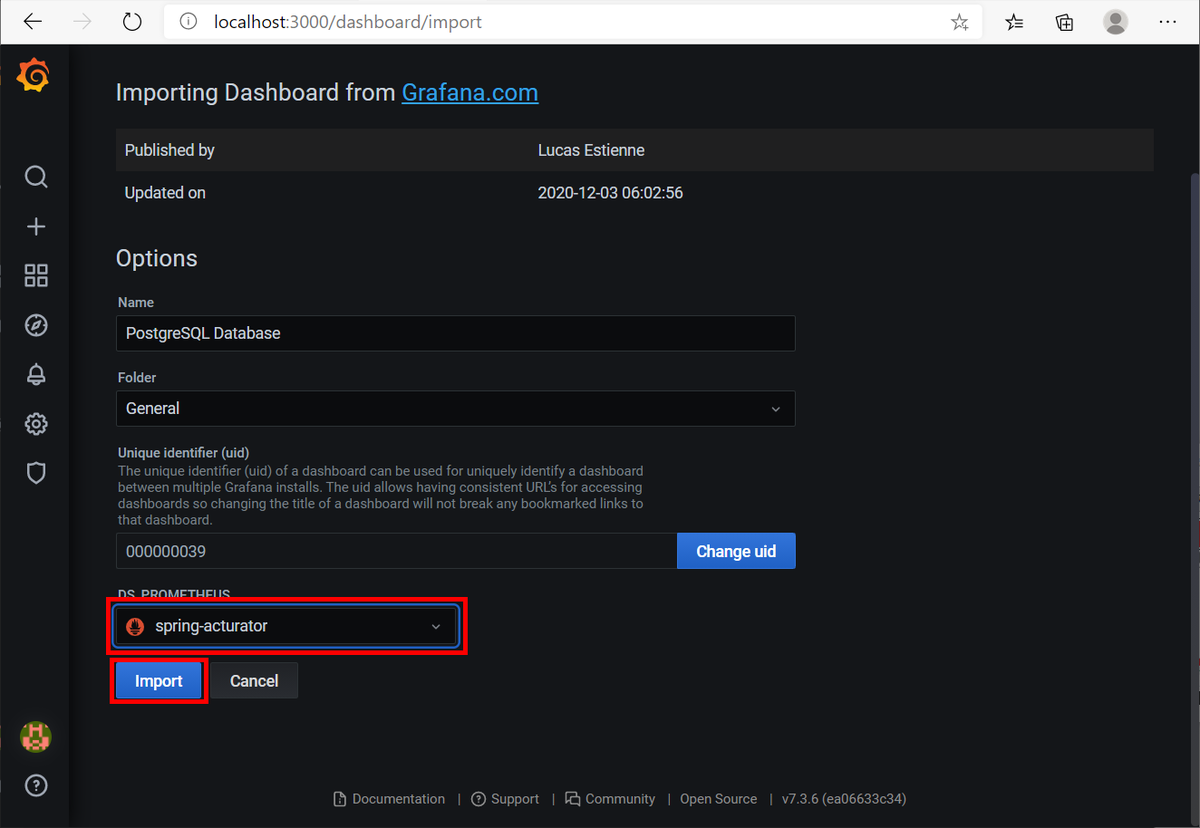Image resolution: width=1200 pixels, height=828 pixels.
Task: Click the uid field showing 000000039
Action: pos(397,551)
